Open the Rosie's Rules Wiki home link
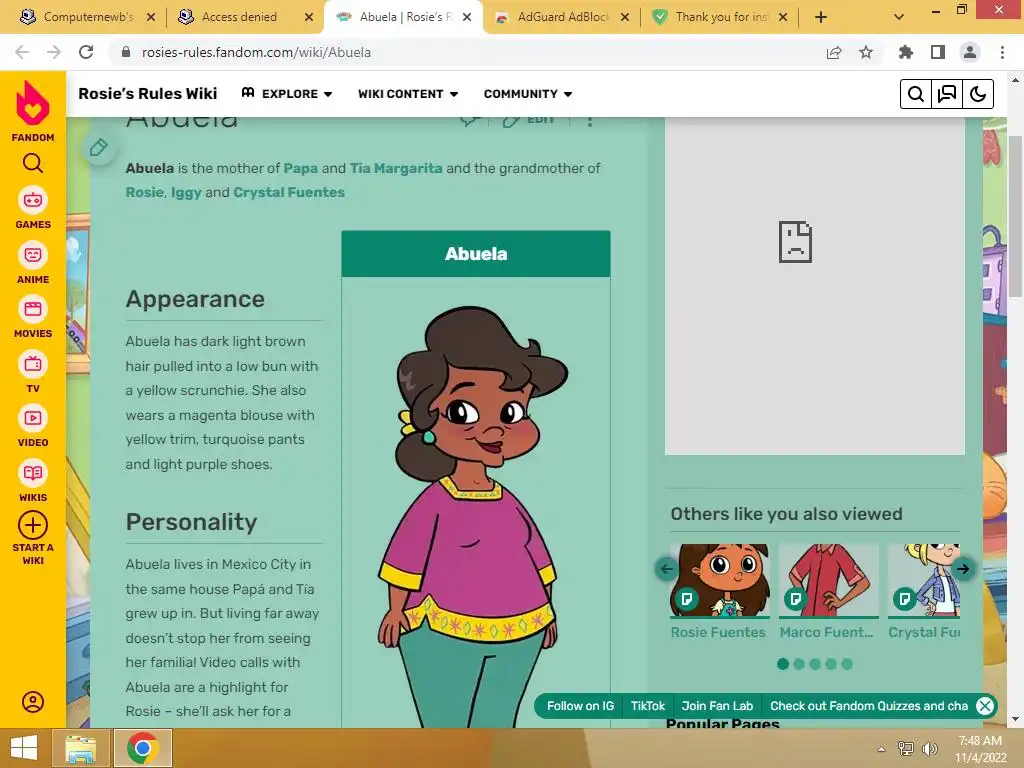 click(x=148, y=94)
